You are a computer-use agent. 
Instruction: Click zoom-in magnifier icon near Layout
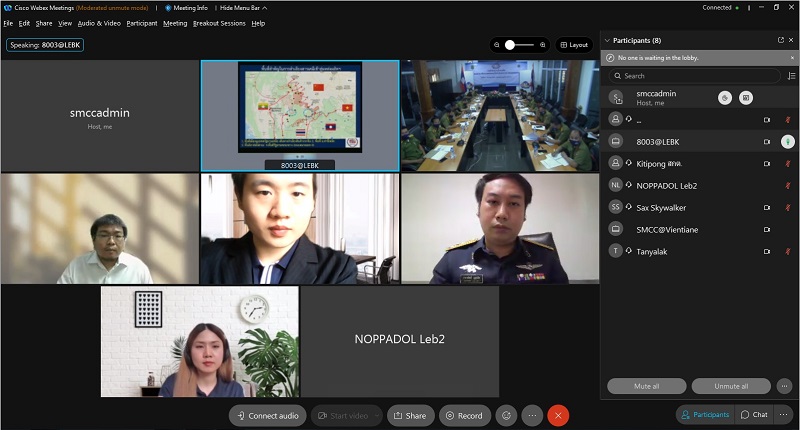pyautogui.click(x=543, y=45)
